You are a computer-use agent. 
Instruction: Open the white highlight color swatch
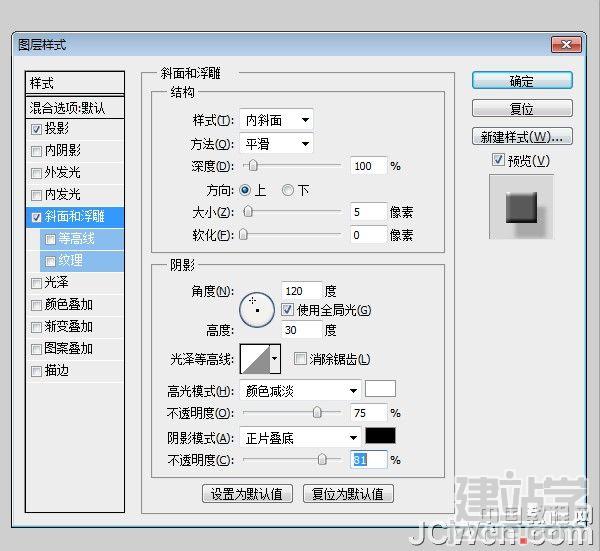(380, 389)
